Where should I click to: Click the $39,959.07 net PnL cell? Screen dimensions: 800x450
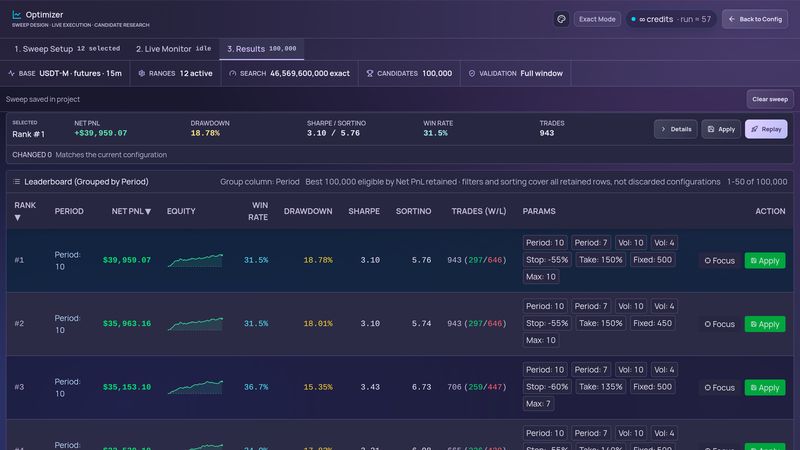click(x=127, y=260)
